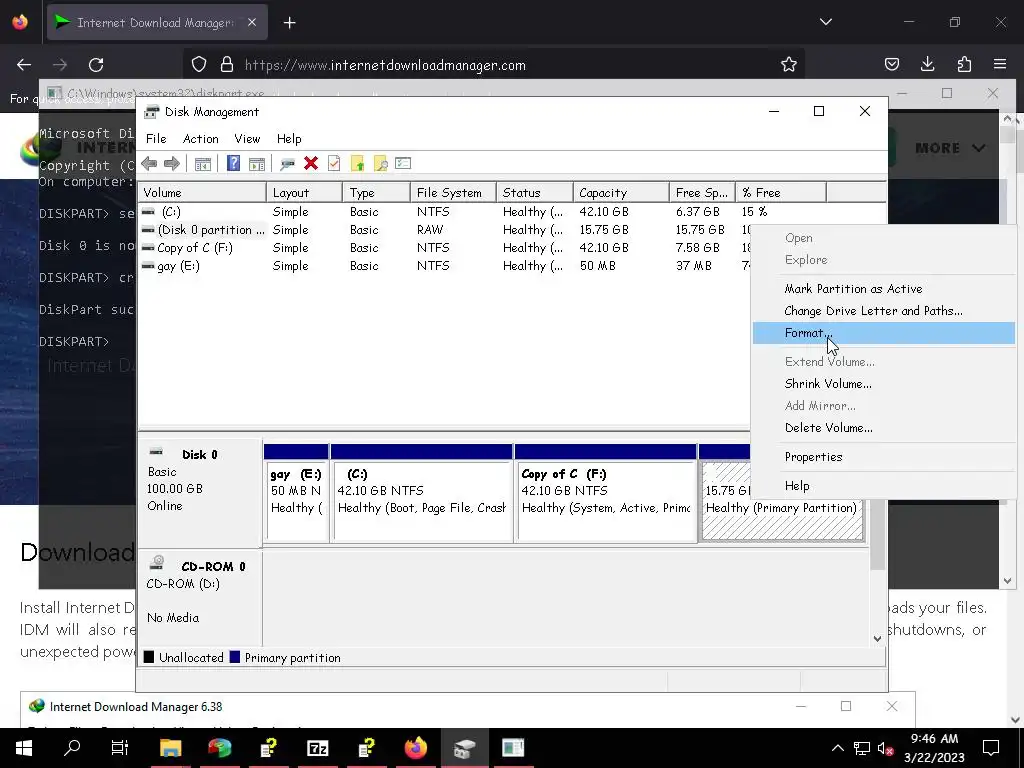Screen dimensions: 1024x768
Task: Go back in Firefox navigation
Action: [x=24, y=65]
